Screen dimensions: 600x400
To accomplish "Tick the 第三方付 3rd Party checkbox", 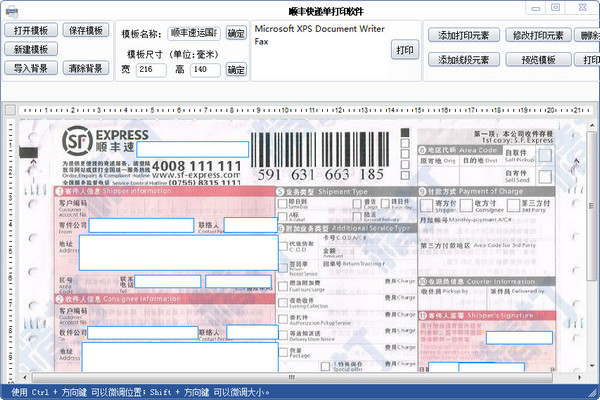I will coord(513,206).
